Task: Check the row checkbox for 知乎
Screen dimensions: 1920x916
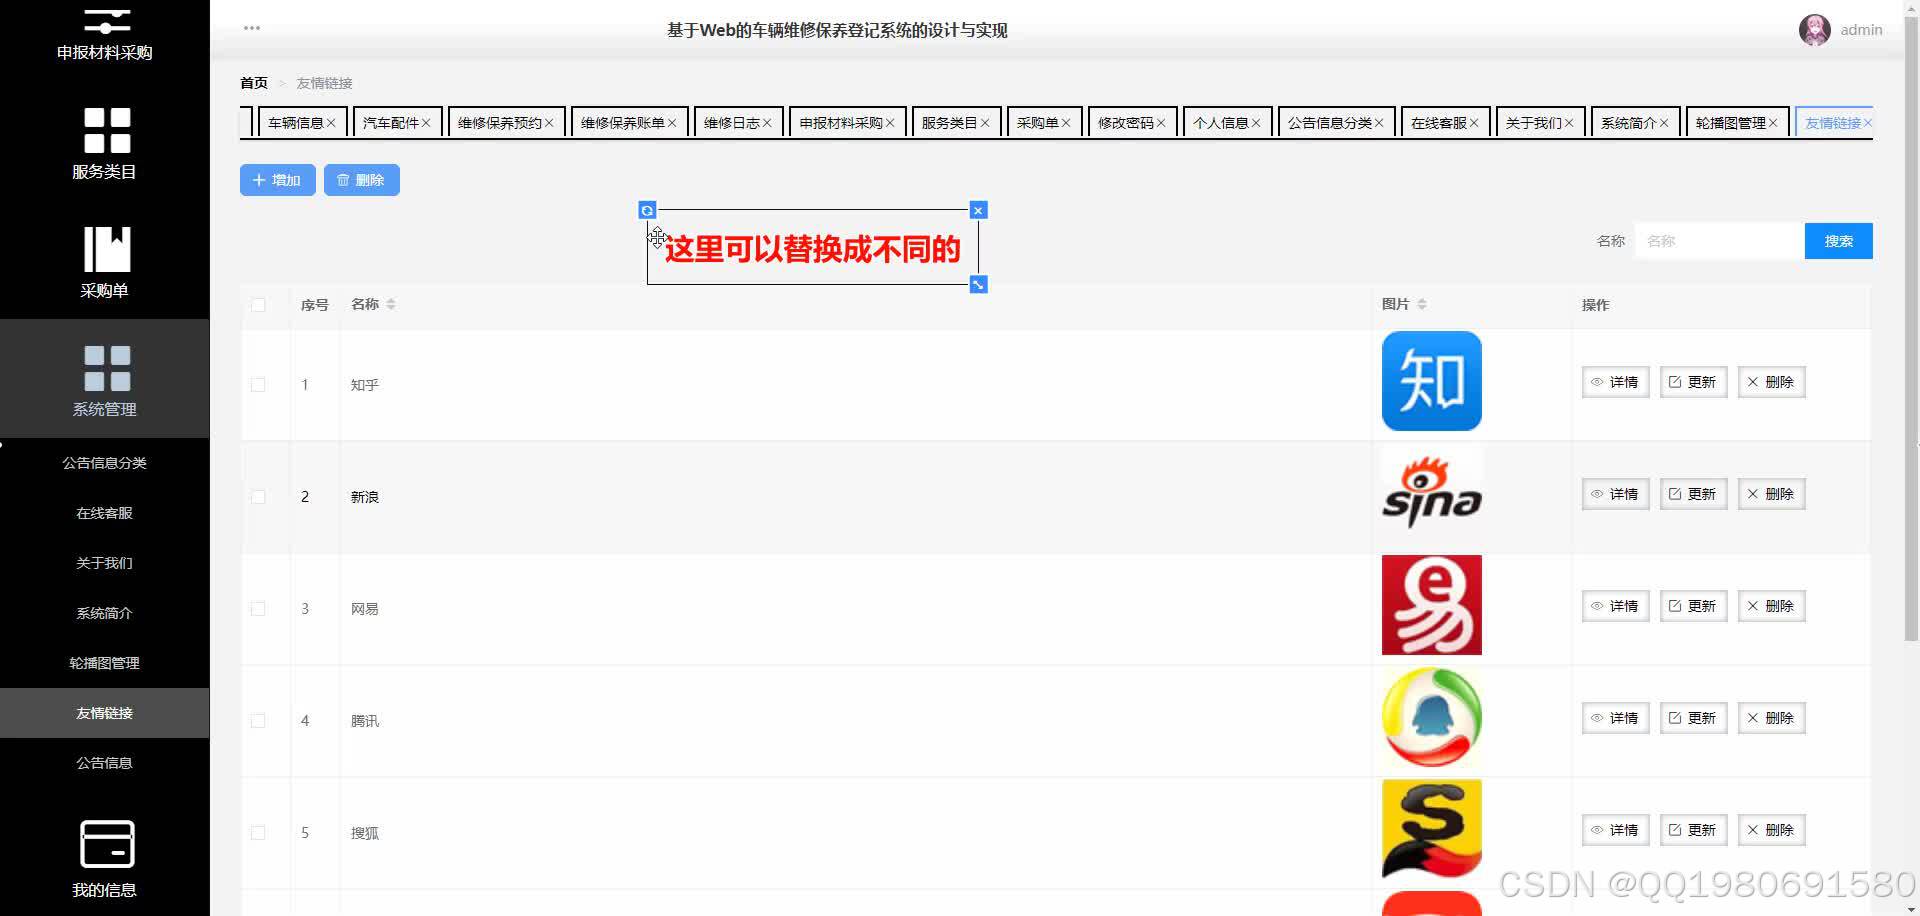Action: [x=258, y=385]
